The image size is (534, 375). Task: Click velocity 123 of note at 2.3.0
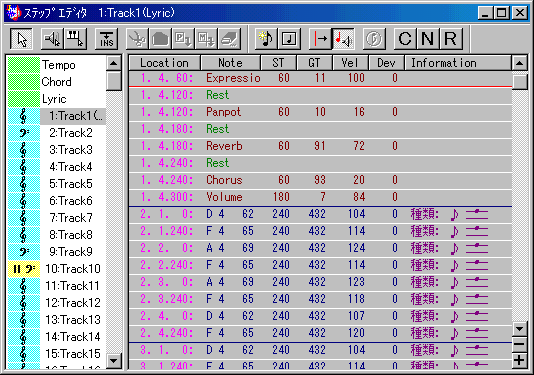tap(356, 282)
